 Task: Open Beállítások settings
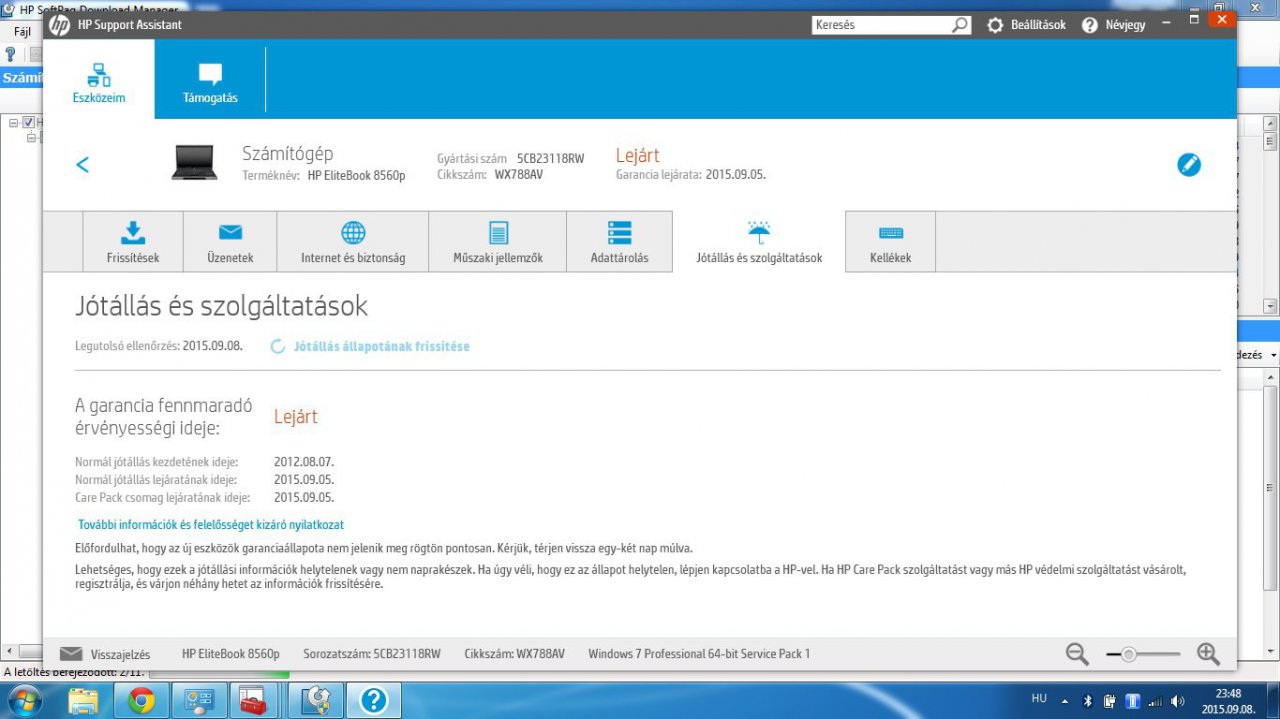[1026, 25]
